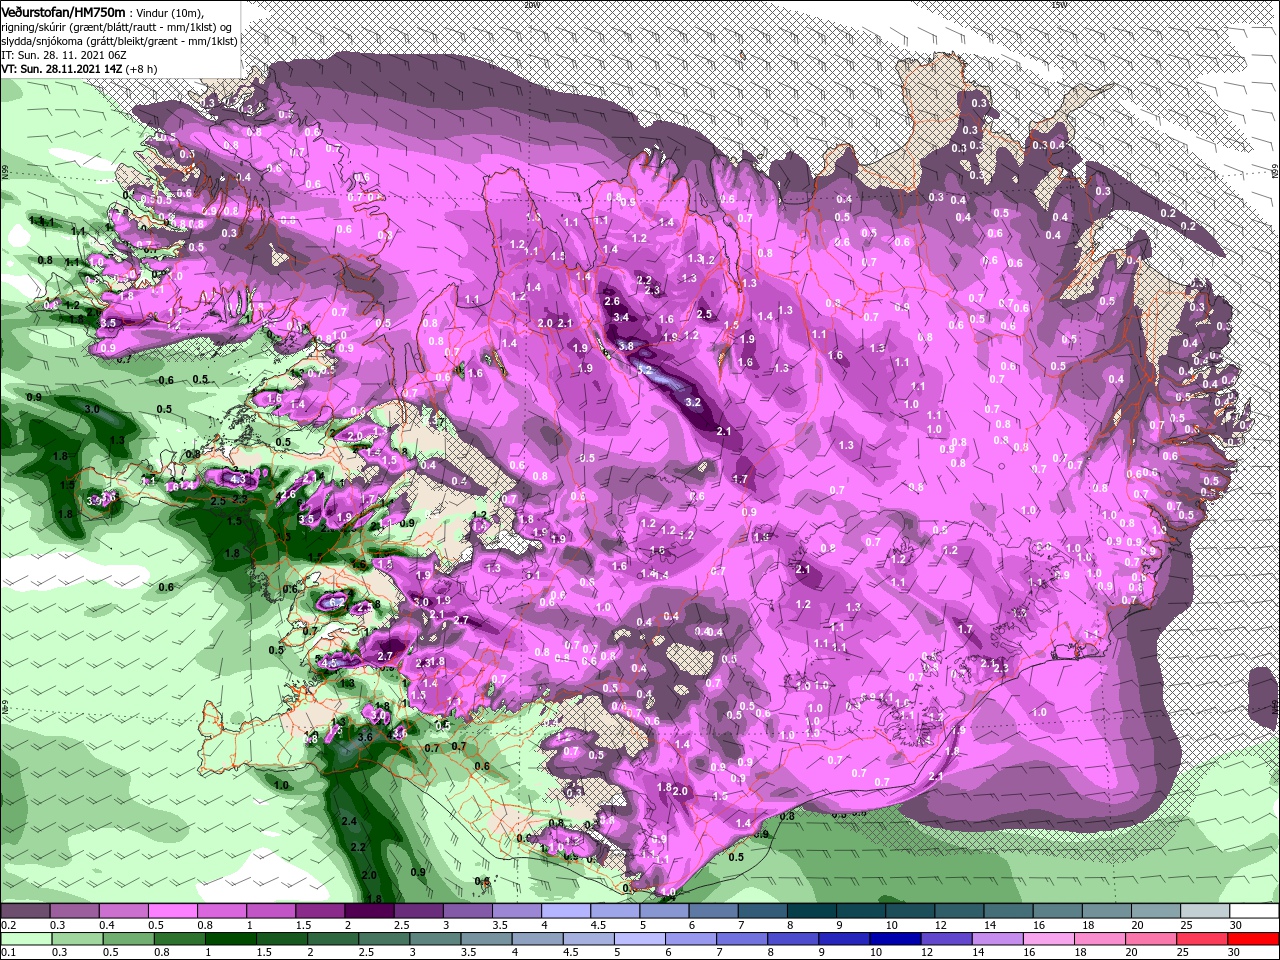1280x960 pixels.
Task: Click the 4.3 precipitation value on the map
Action: (x=237, y=479)
